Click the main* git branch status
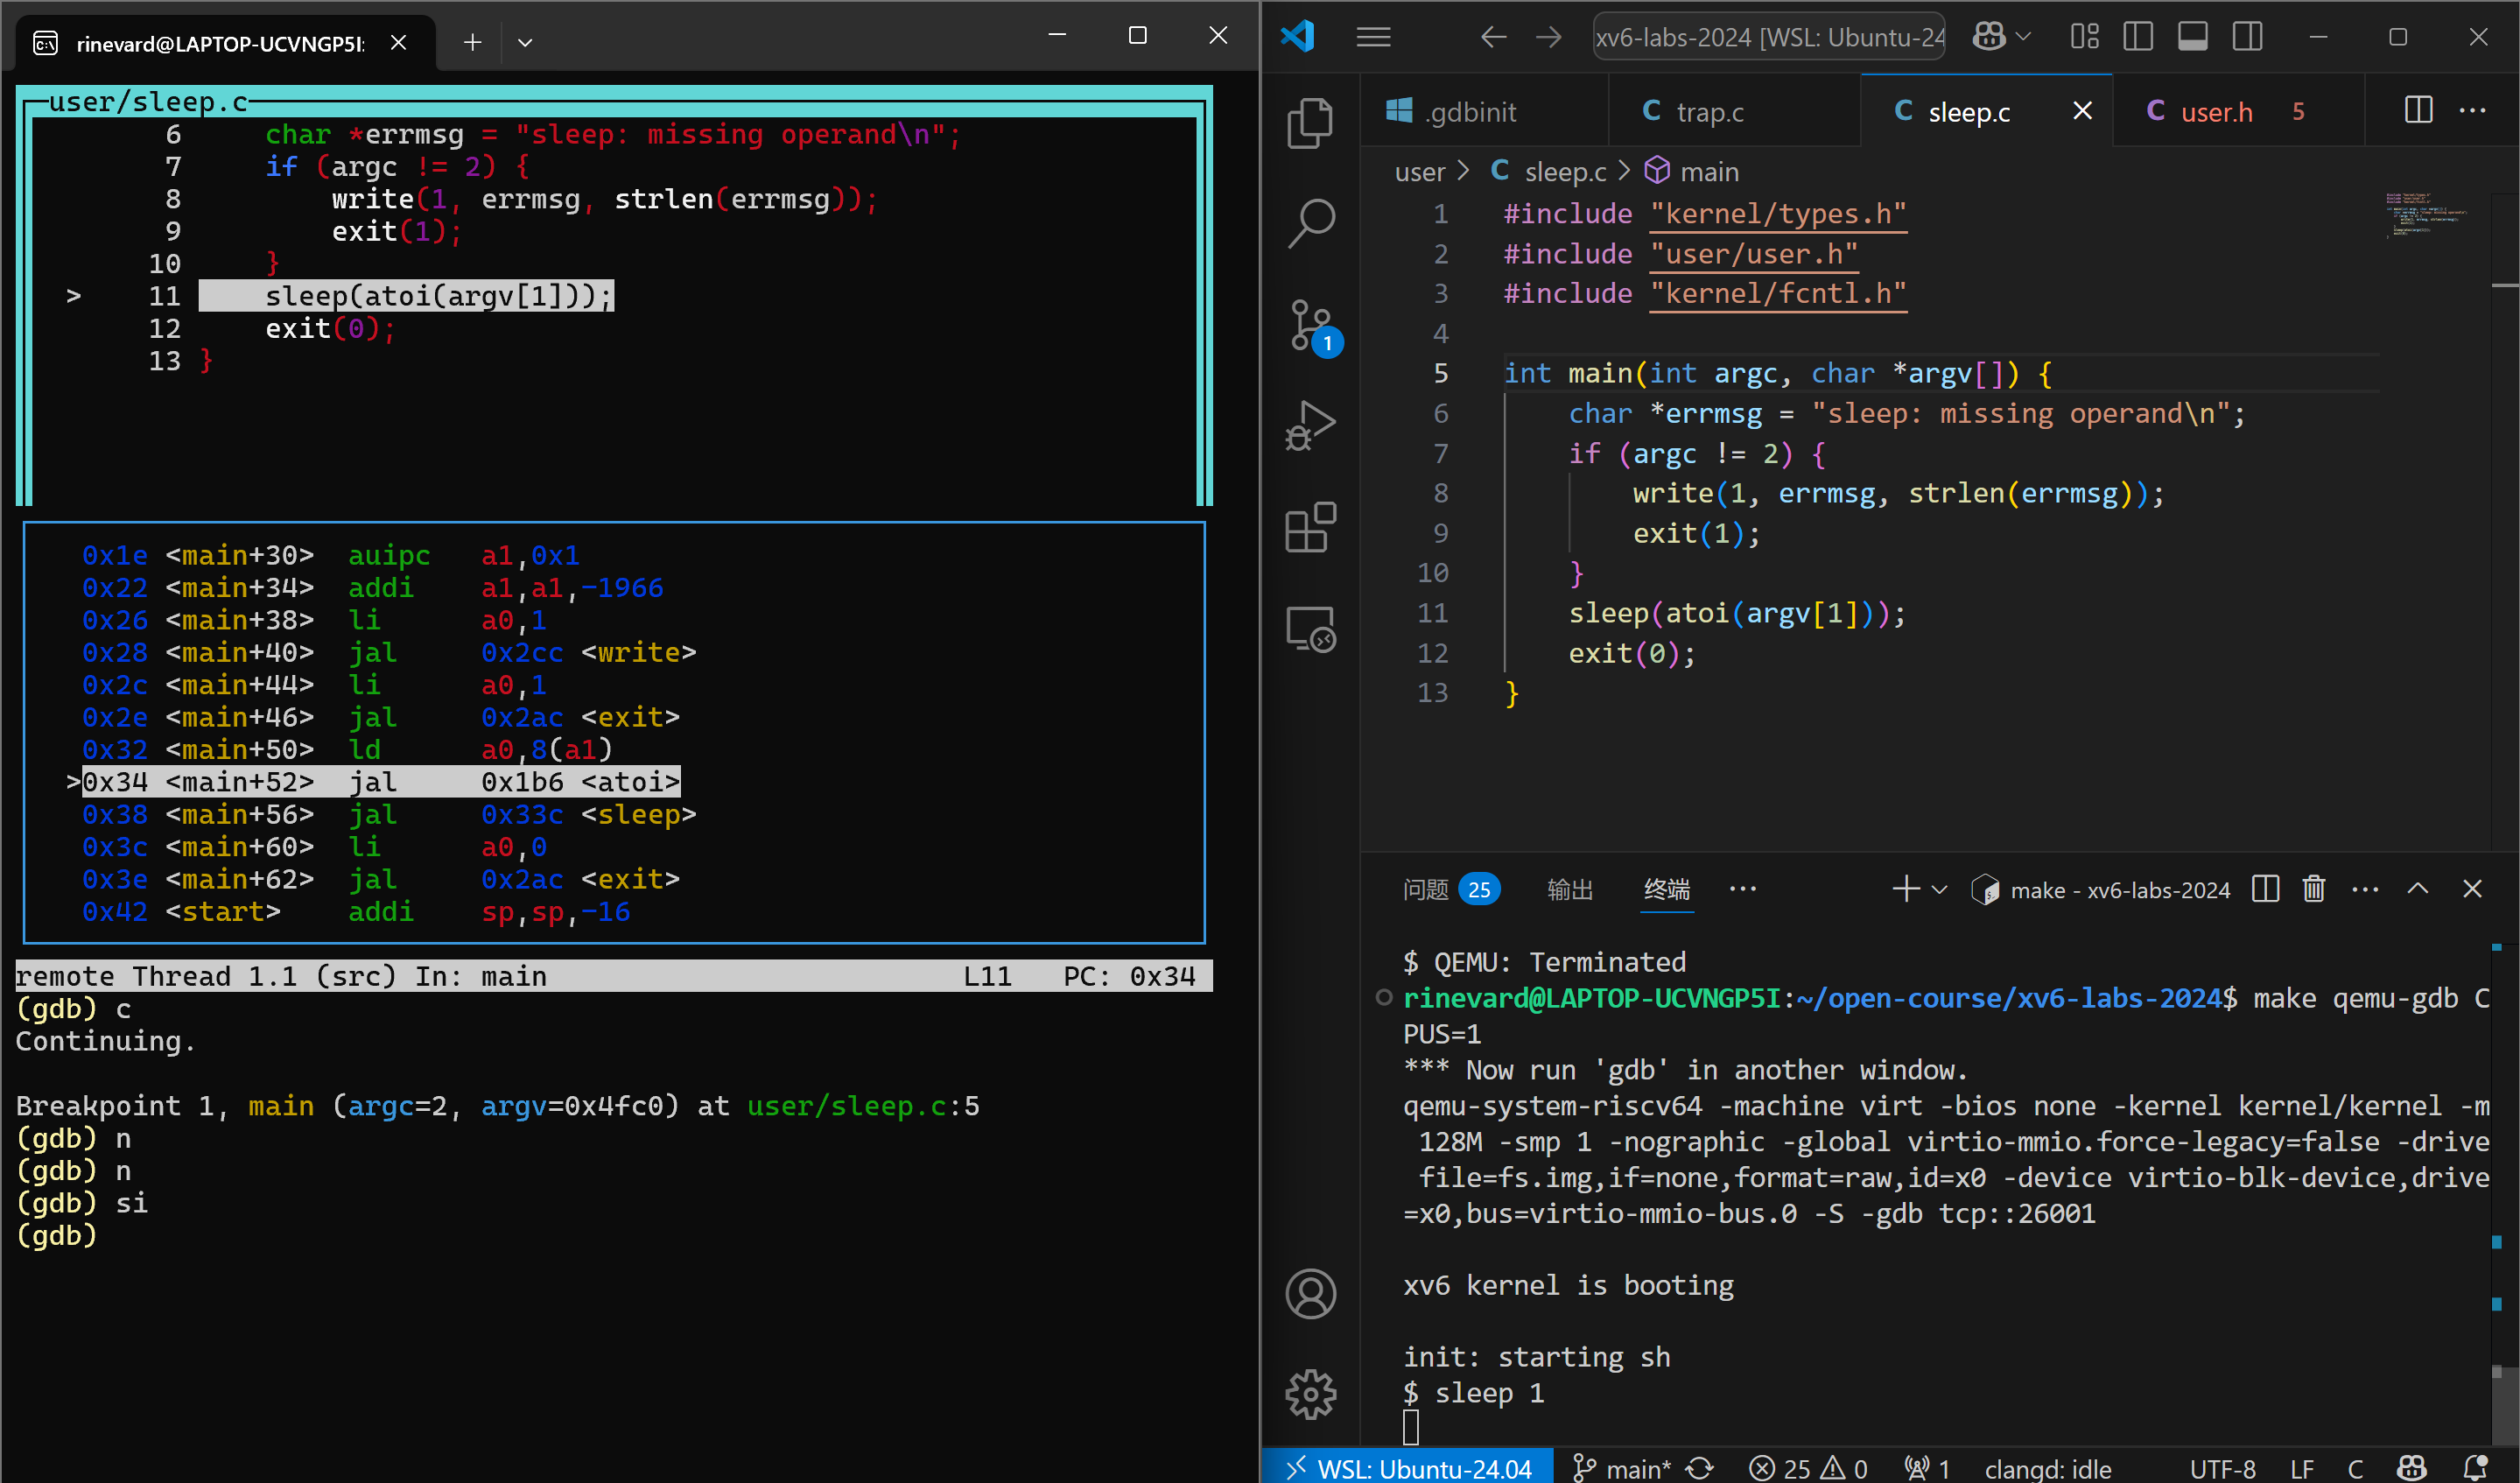 click(x=1624, y=1467)
